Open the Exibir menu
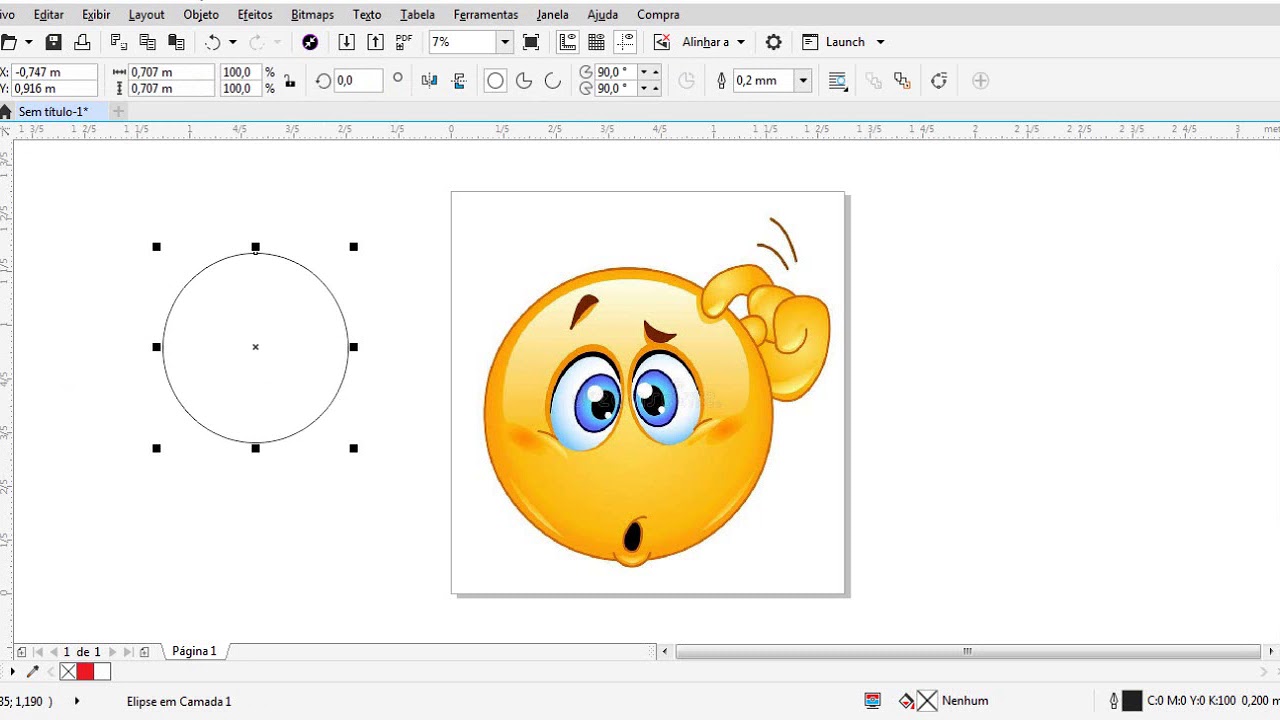Image resolution: width=1280 pixels, height=720 pixels. (96, 15)
